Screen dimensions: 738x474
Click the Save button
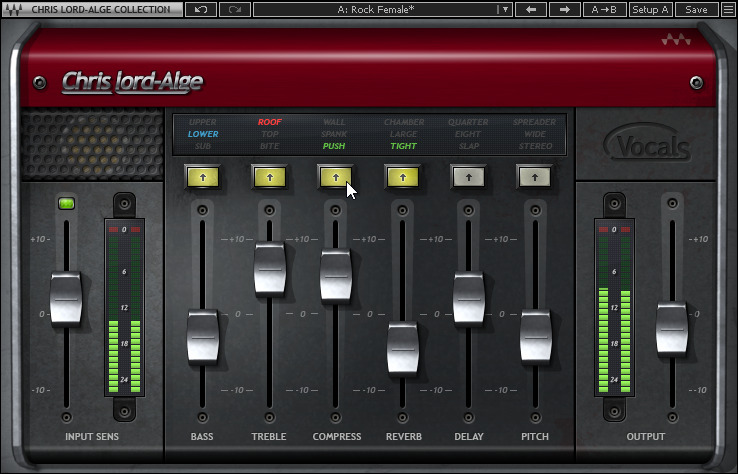coord(696,9)
